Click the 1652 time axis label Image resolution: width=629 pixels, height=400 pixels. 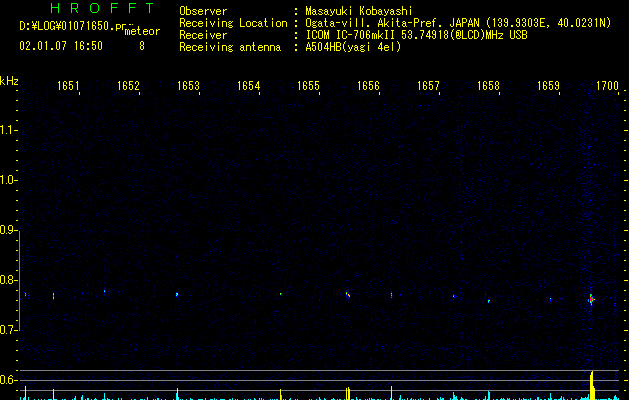pos(128,86)
